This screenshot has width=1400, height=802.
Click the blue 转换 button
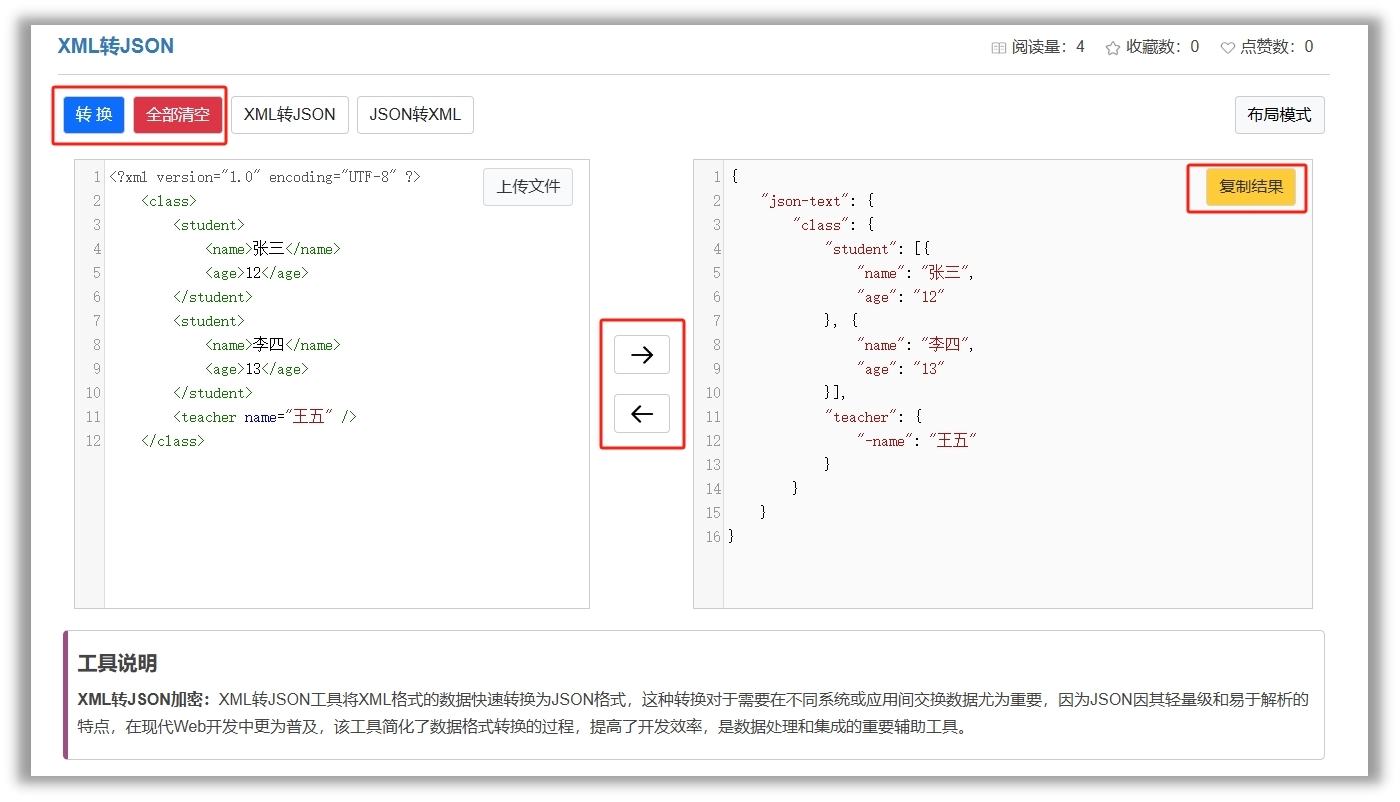(94, 114)
